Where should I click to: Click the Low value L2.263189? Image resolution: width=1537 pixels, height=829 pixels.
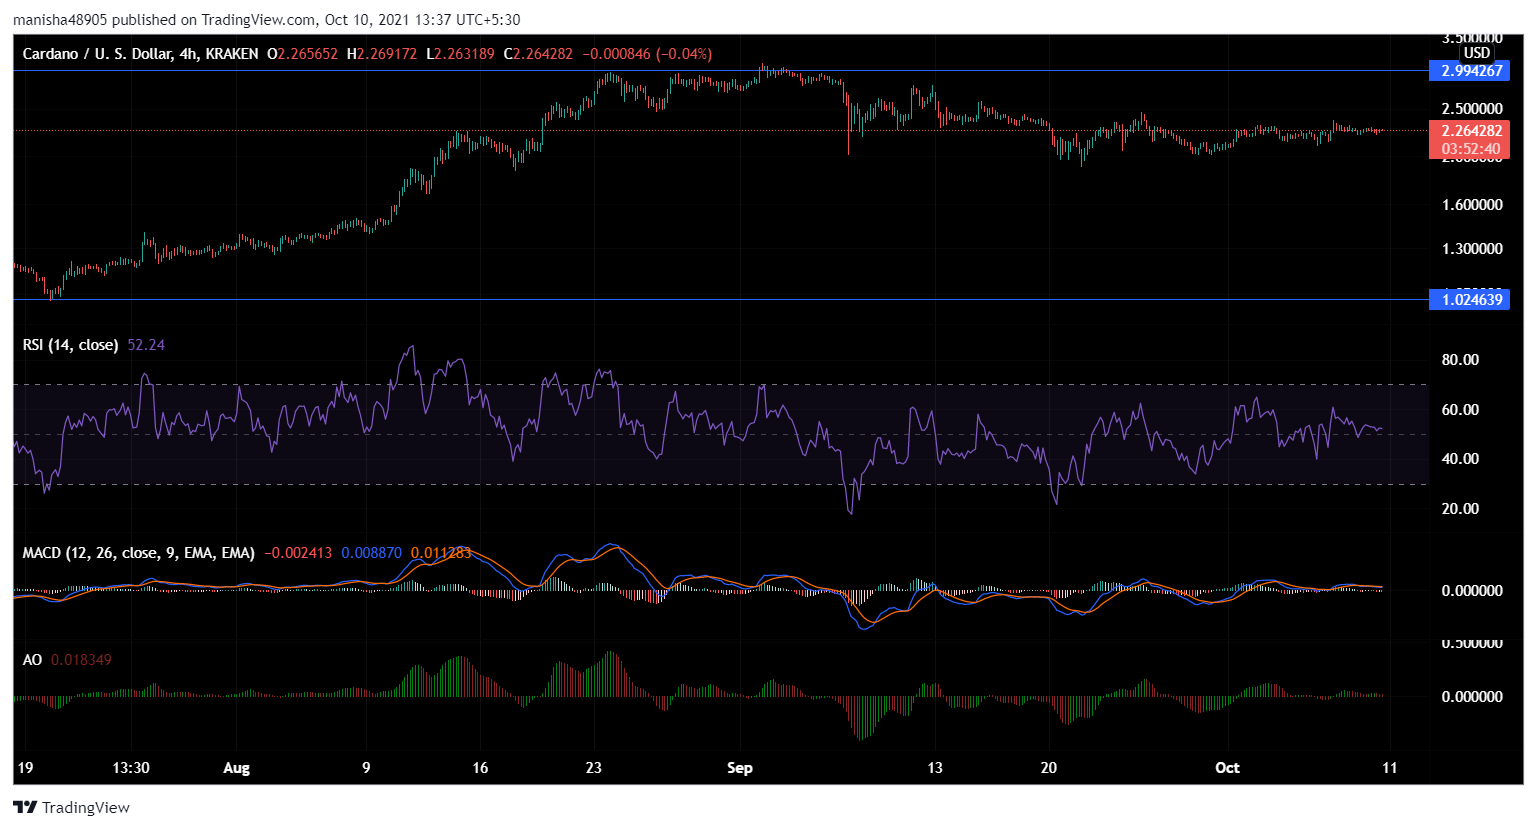pyautogui.click(x=460, y=54)
